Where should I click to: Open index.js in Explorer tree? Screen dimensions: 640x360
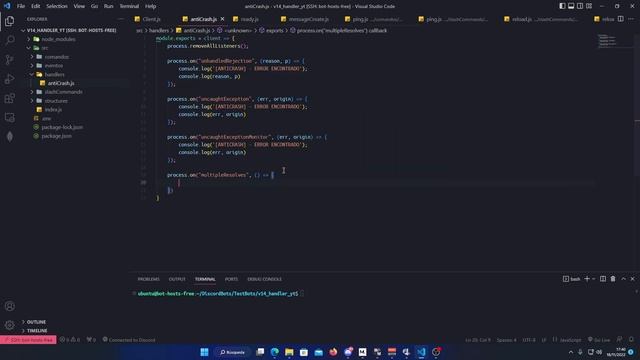(53, 110)
